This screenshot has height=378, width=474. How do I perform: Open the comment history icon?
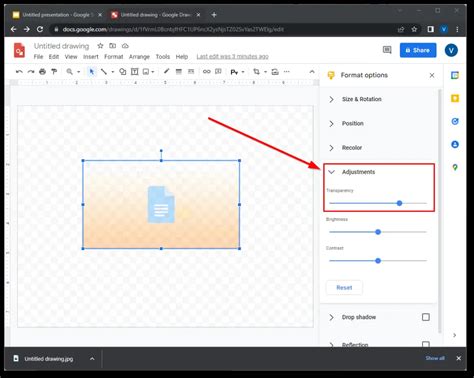click(x=387, y=50)
